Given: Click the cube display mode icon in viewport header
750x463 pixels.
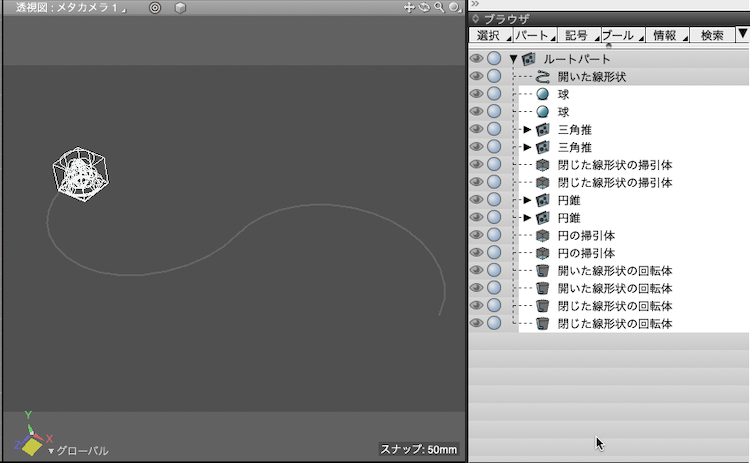Looking at the screenshot, I should [180, 8].
